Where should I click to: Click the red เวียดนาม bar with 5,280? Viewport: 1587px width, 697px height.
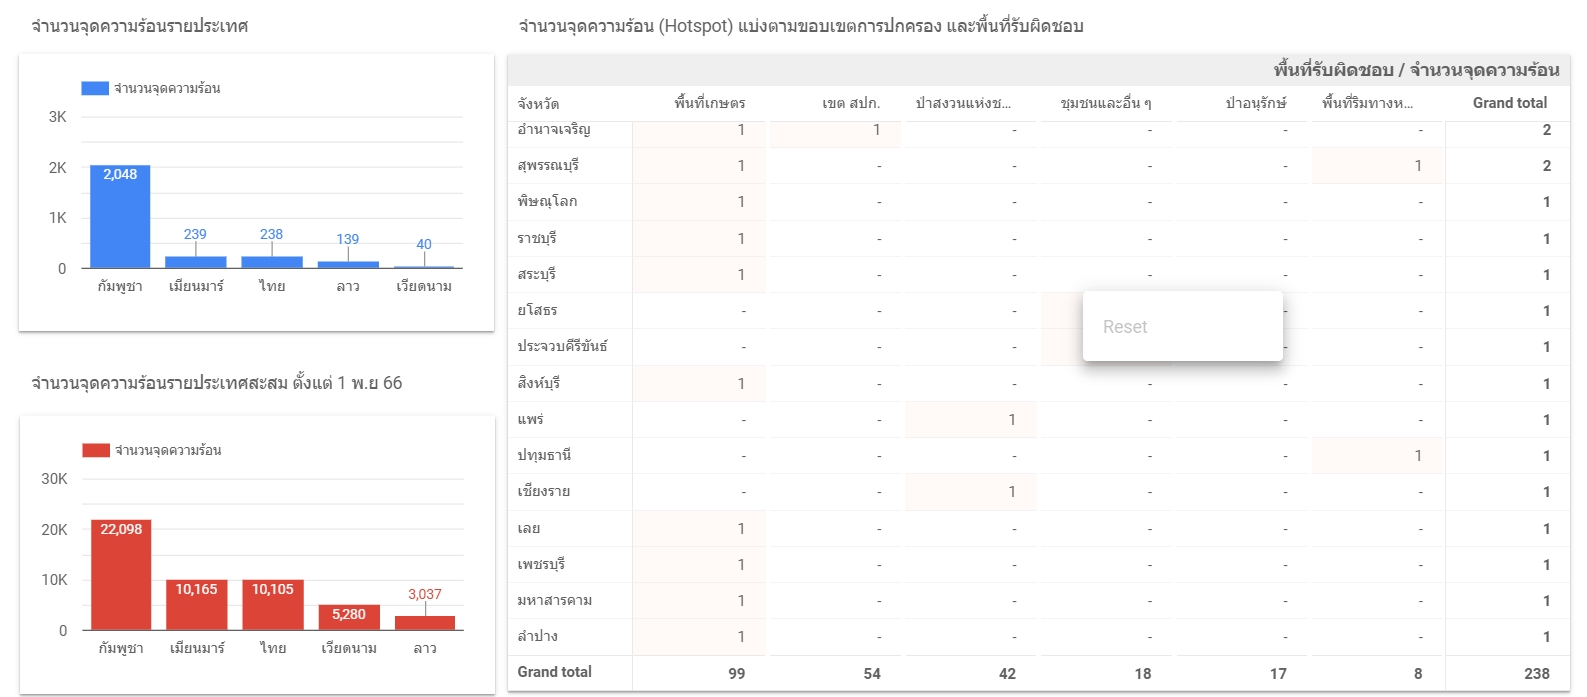[349, 617]
